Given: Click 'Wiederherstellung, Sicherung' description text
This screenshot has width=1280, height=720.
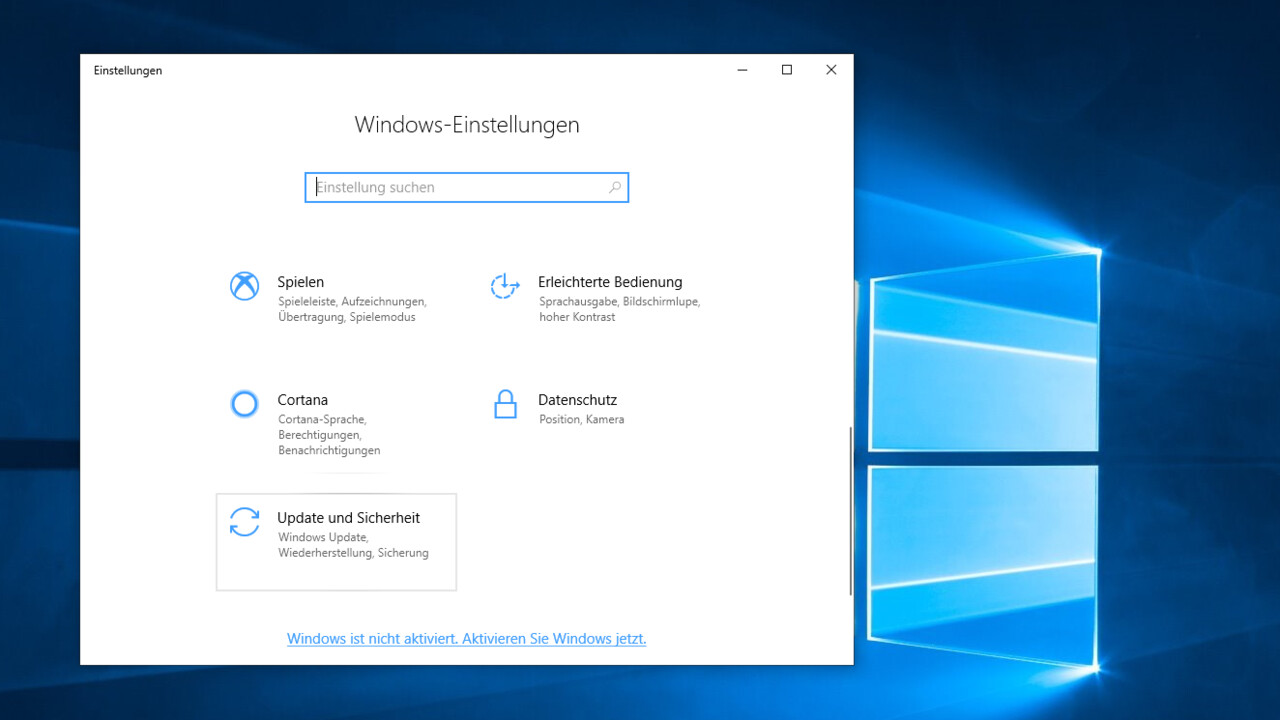Looking at the screenshot, I should point(354,553).
